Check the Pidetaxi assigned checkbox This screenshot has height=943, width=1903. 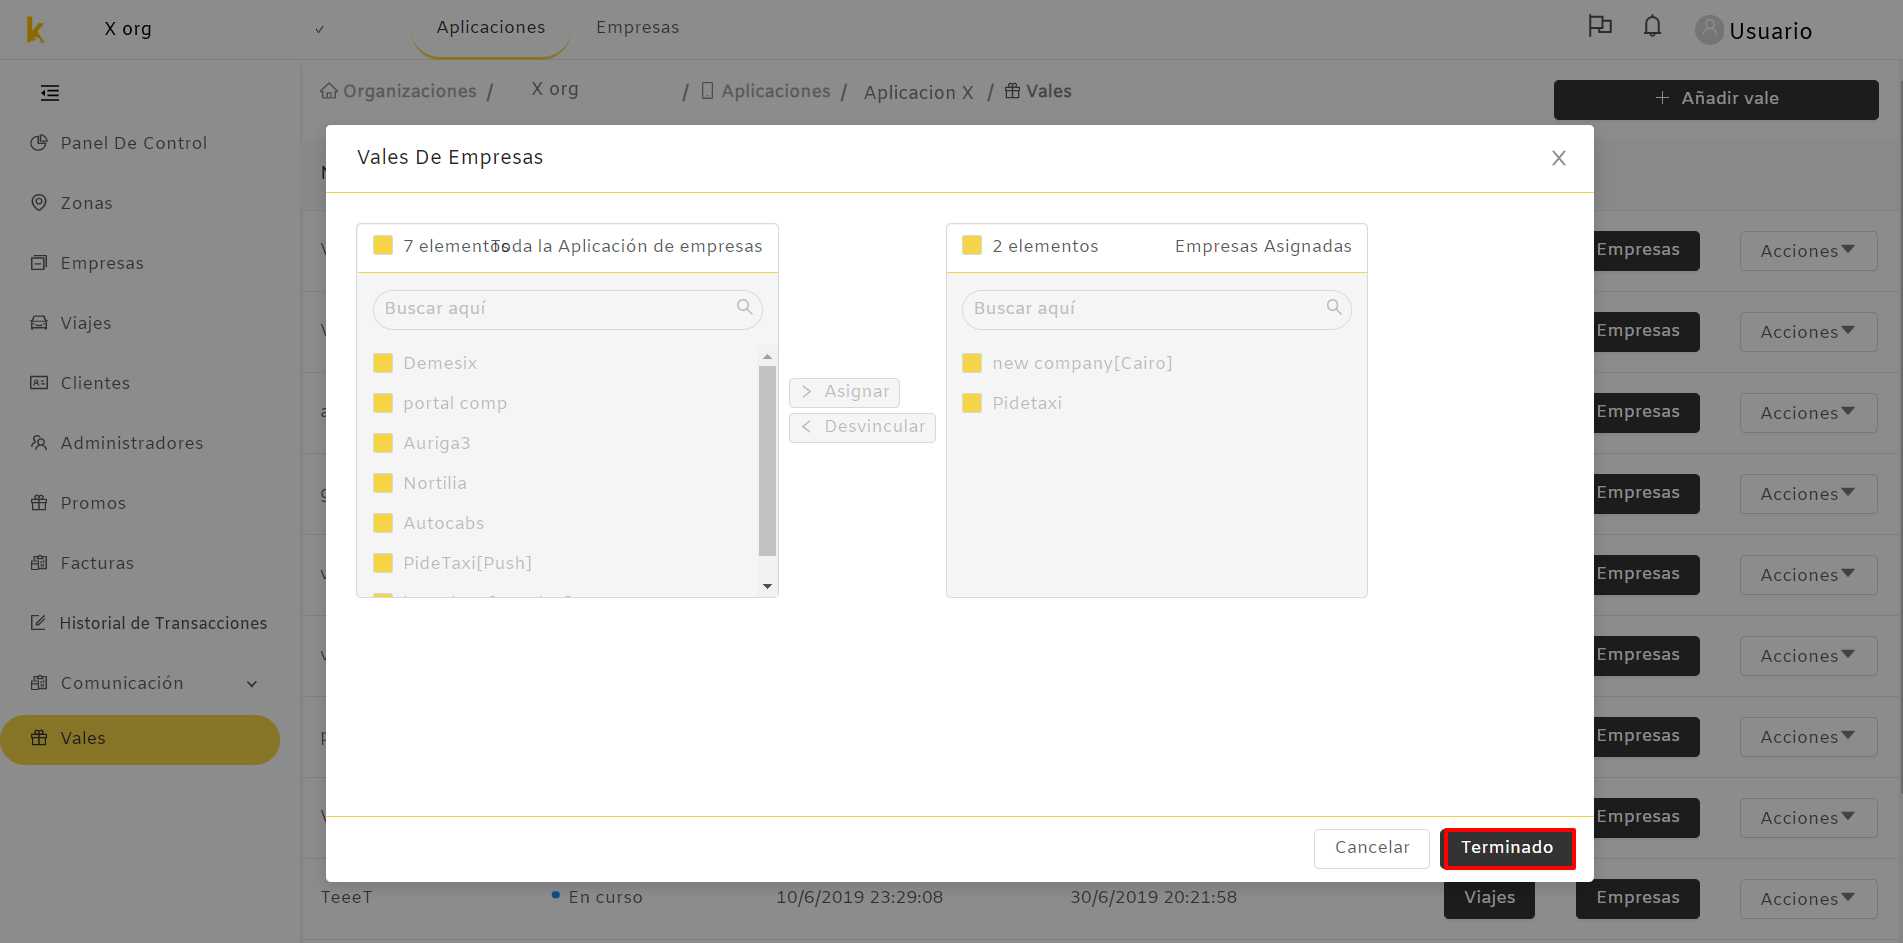point(972,403)
